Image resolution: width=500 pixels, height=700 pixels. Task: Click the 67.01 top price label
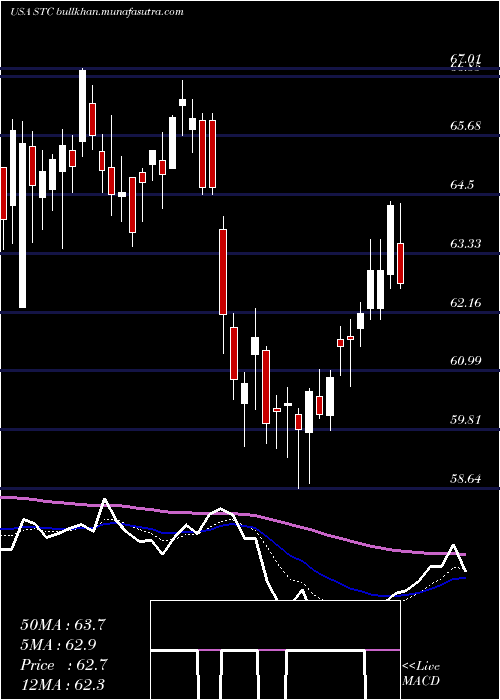[466, 58]
